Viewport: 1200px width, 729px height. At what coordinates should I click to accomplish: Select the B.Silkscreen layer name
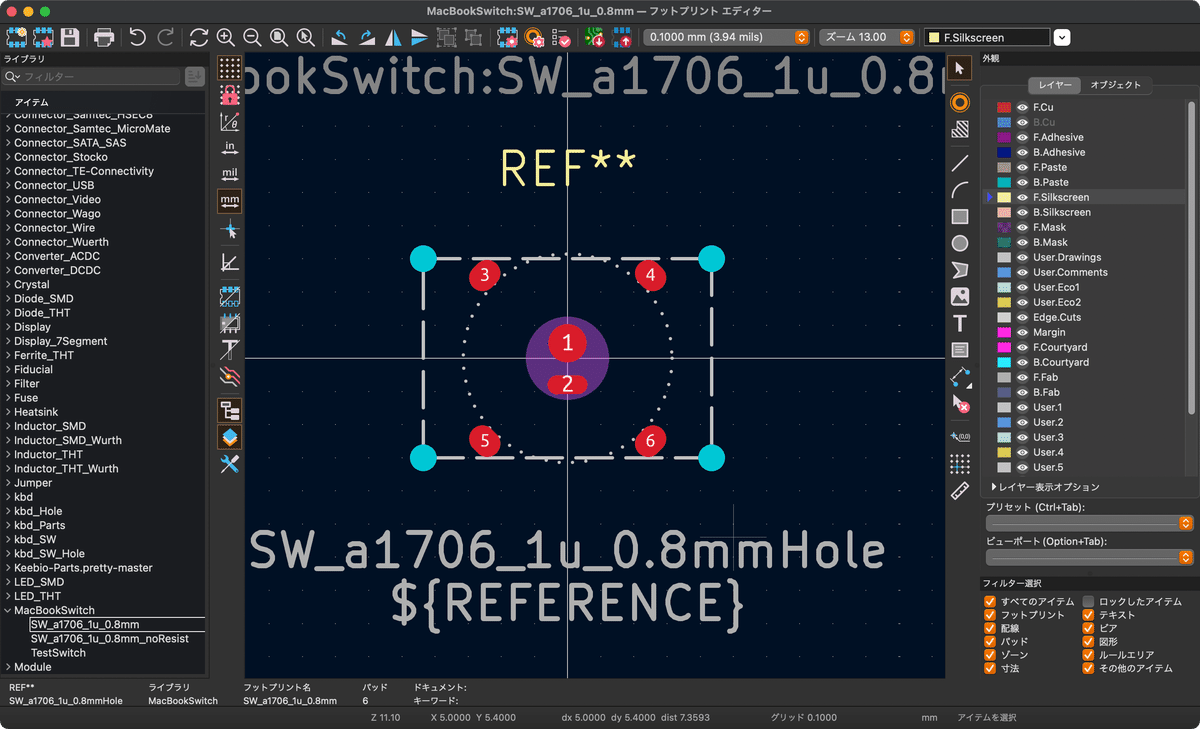[1061, 212]
